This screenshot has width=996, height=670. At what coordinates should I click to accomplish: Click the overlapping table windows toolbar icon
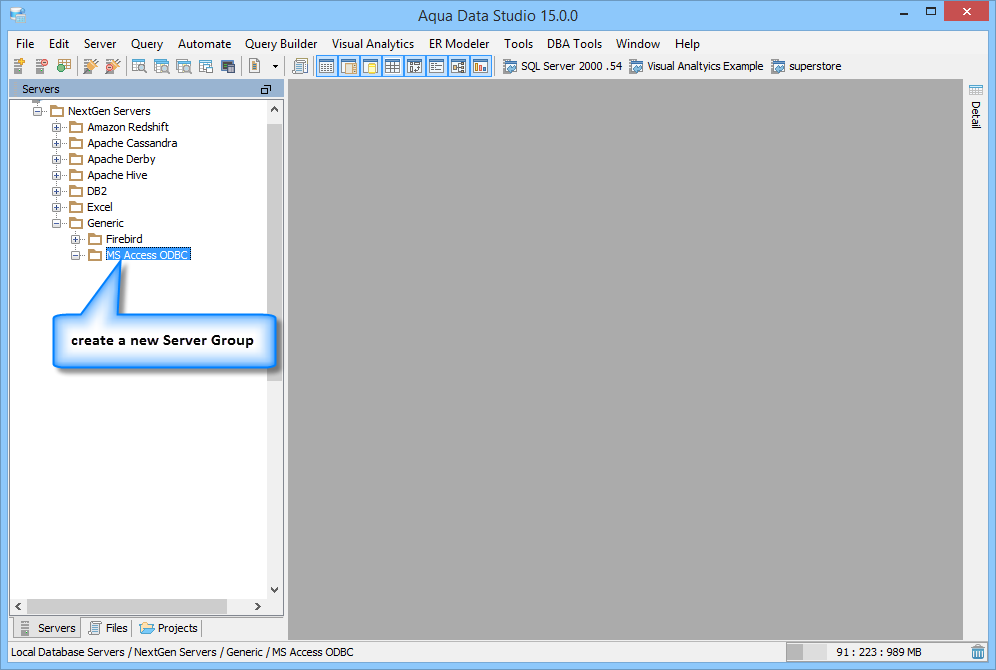(206, 66)
